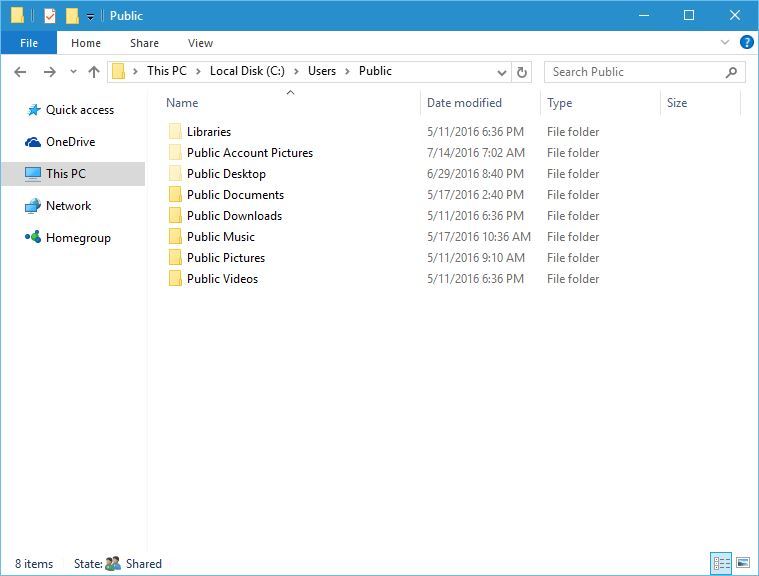Click the 5/17/2016 10:36 AM date cell
The width and height of the screenshot is (759, 576).
479,237
